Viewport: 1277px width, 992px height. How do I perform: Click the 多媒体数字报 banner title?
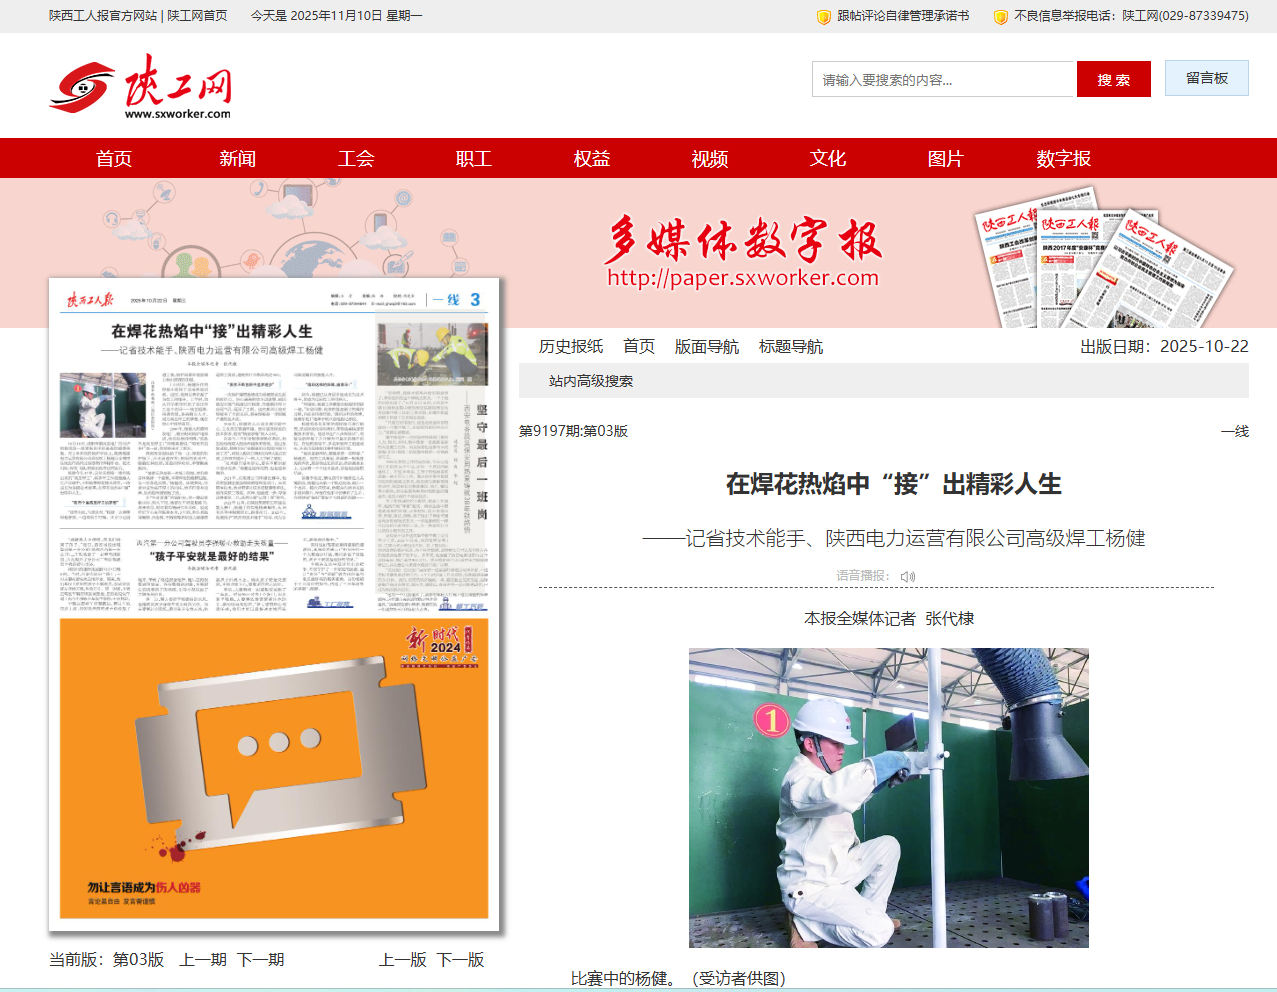tap(742, 241)
